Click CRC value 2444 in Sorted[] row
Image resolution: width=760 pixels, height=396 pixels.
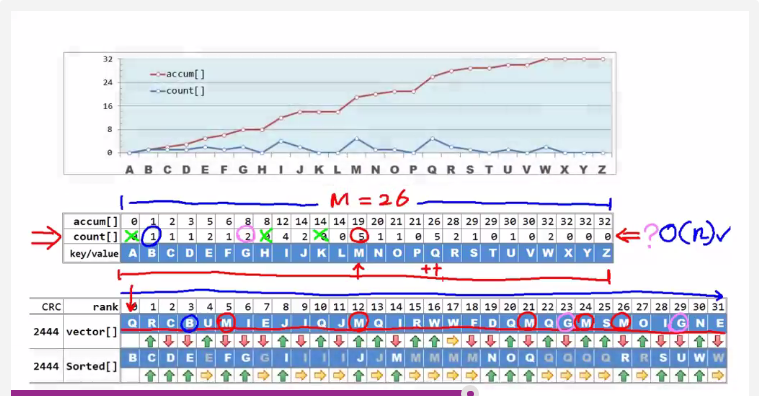46,366
